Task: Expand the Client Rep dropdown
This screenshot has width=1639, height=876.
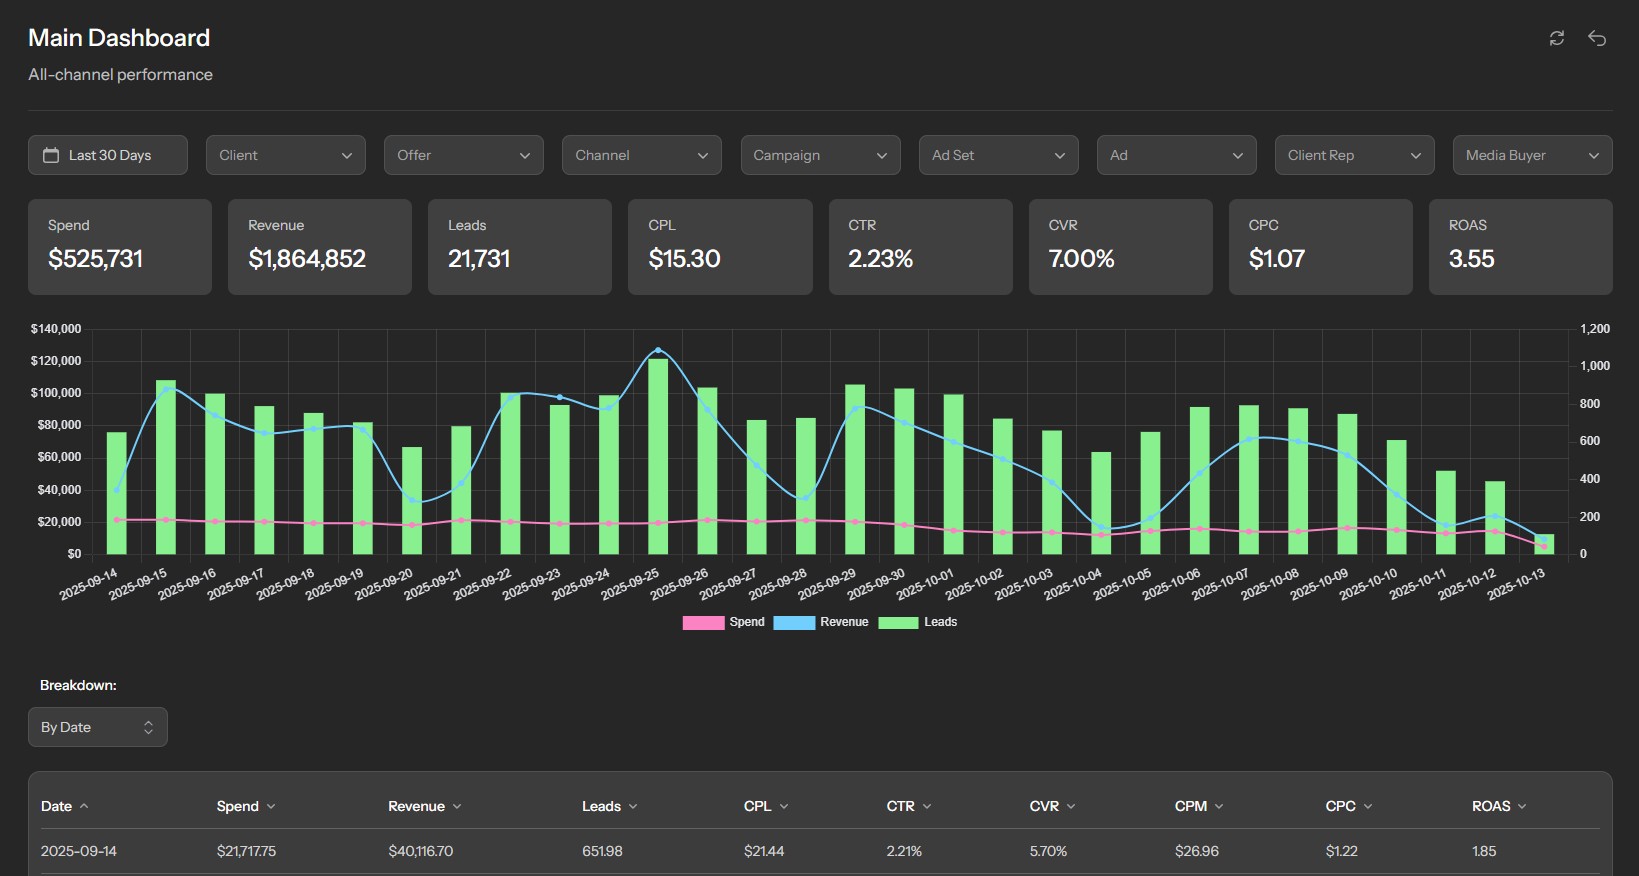Action: [x=1355, y=155]
